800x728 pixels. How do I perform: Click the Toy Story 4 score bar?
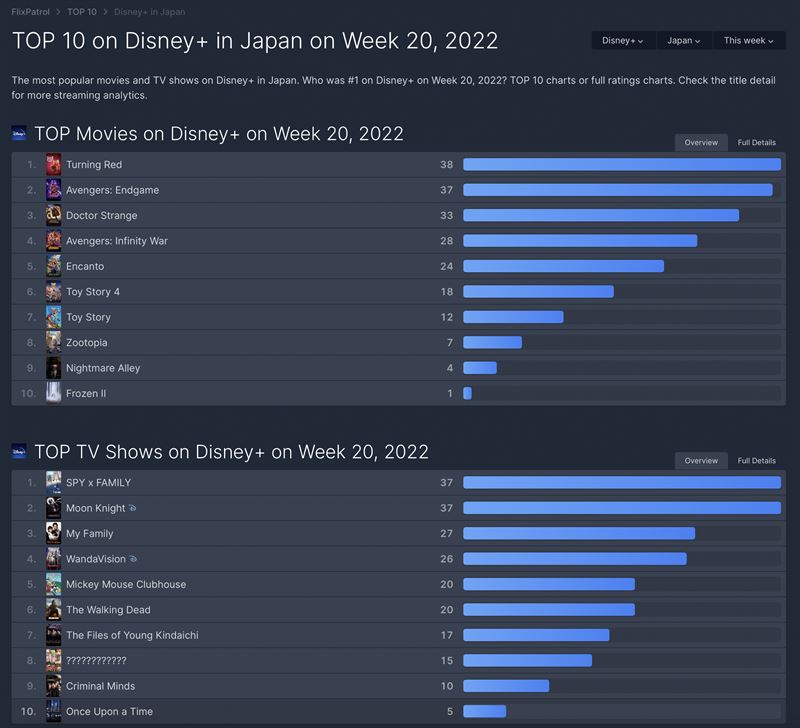538,292
